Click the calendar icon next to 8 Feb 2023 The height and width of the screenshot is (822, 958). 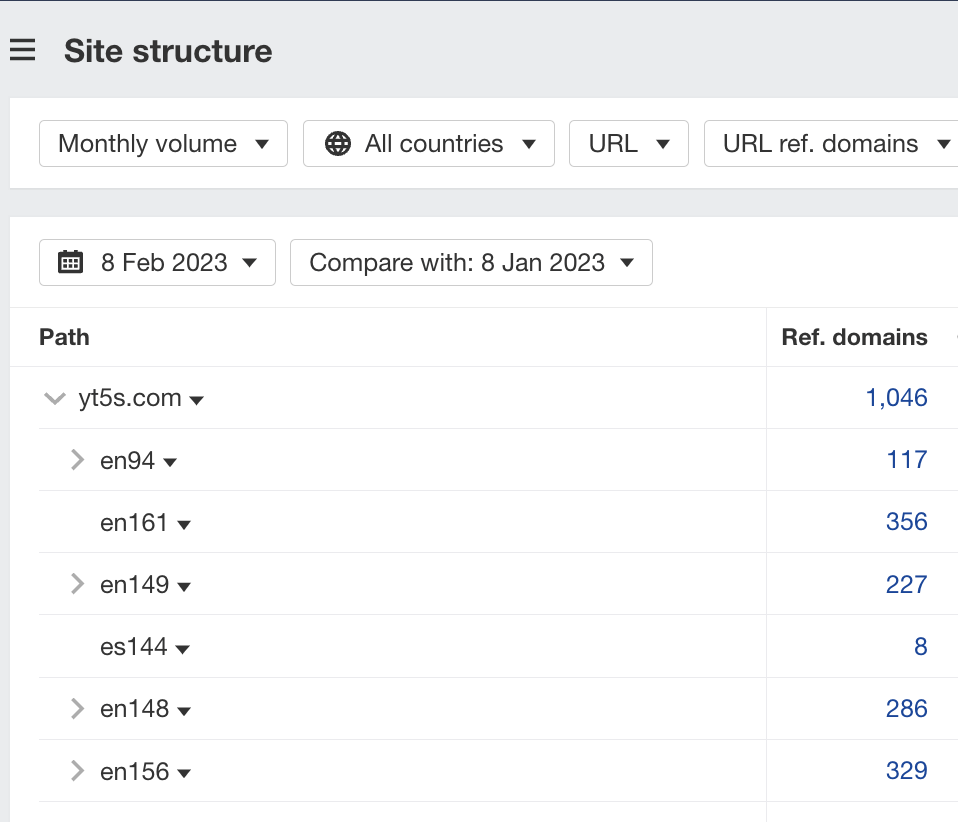(x=68, y=262)
